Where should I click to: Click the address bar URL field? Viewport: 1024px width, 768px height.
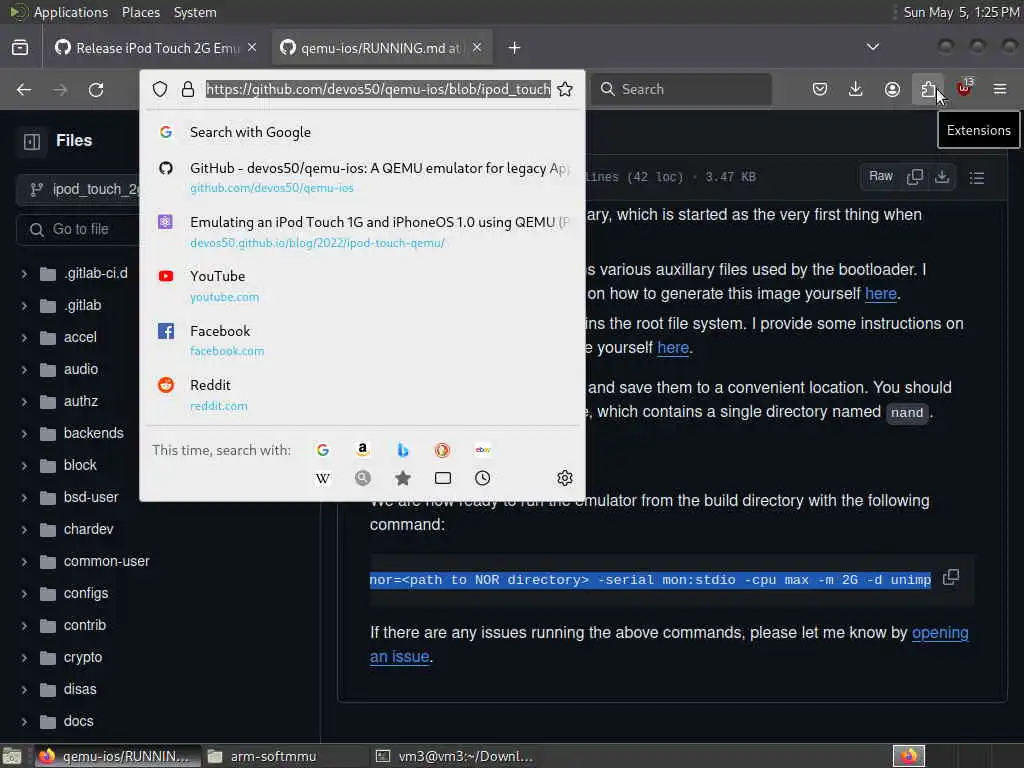378,89
